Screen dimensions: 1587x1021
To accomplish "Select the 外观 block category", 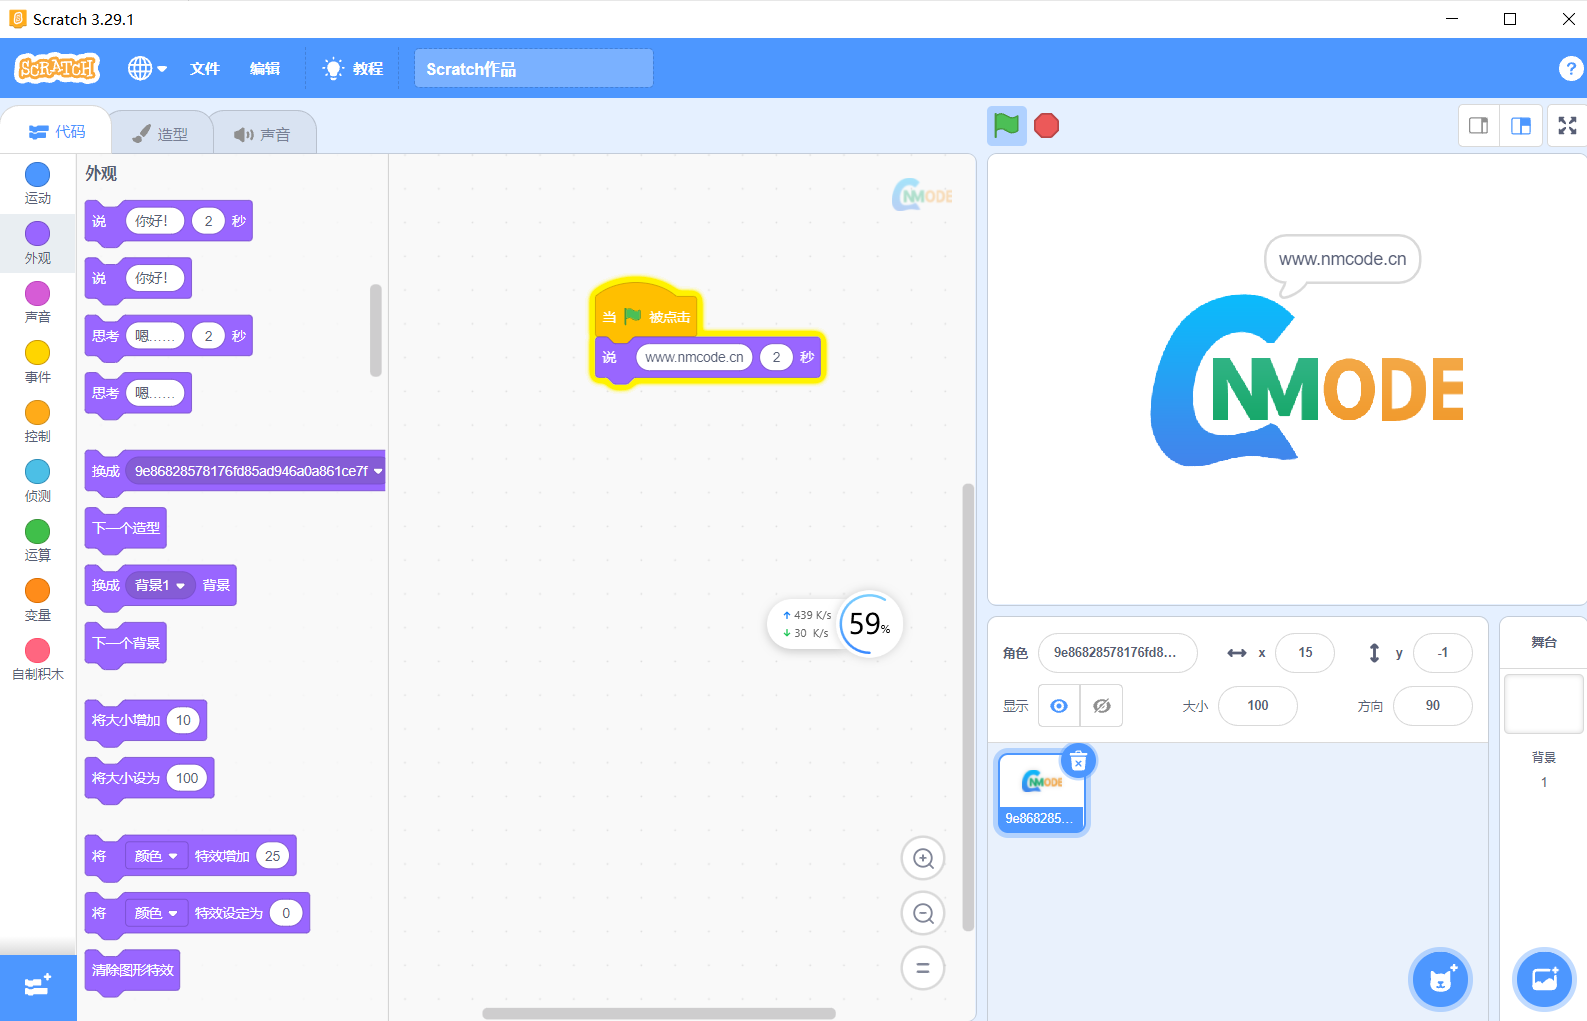I will click(x=38, y=243).
